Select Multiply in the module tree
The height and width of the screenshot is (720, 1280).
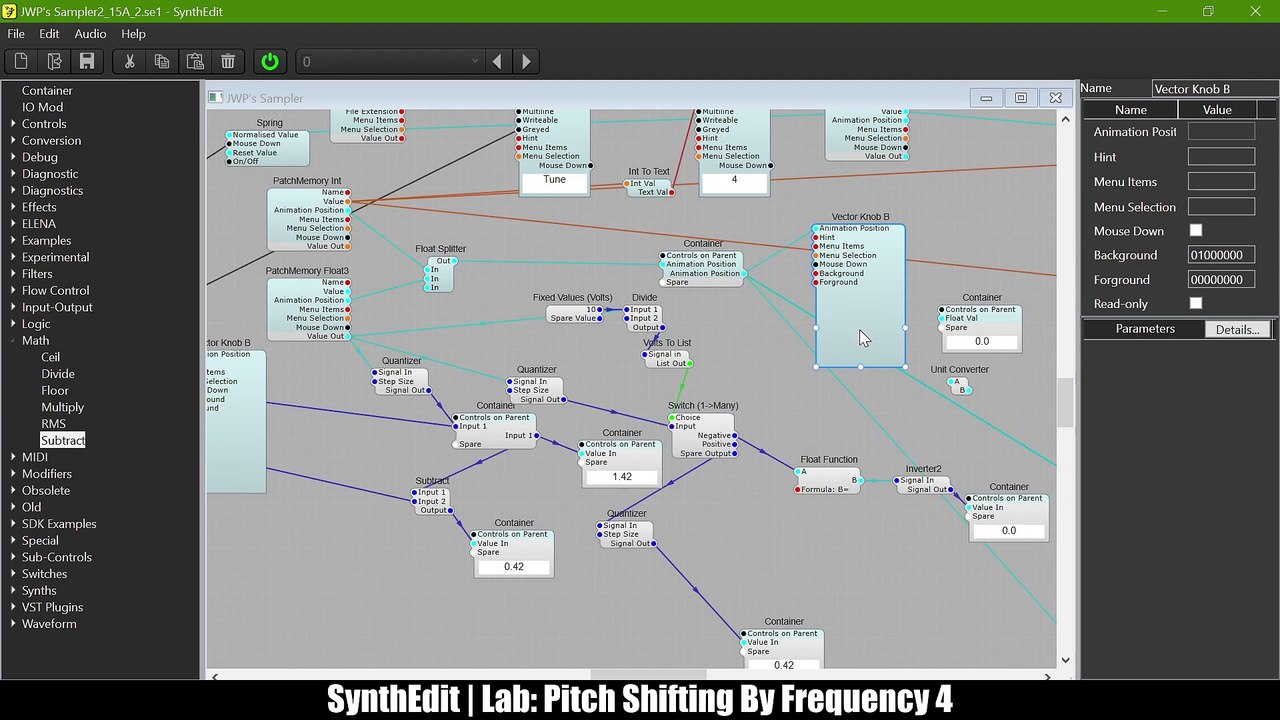point(62,407)
